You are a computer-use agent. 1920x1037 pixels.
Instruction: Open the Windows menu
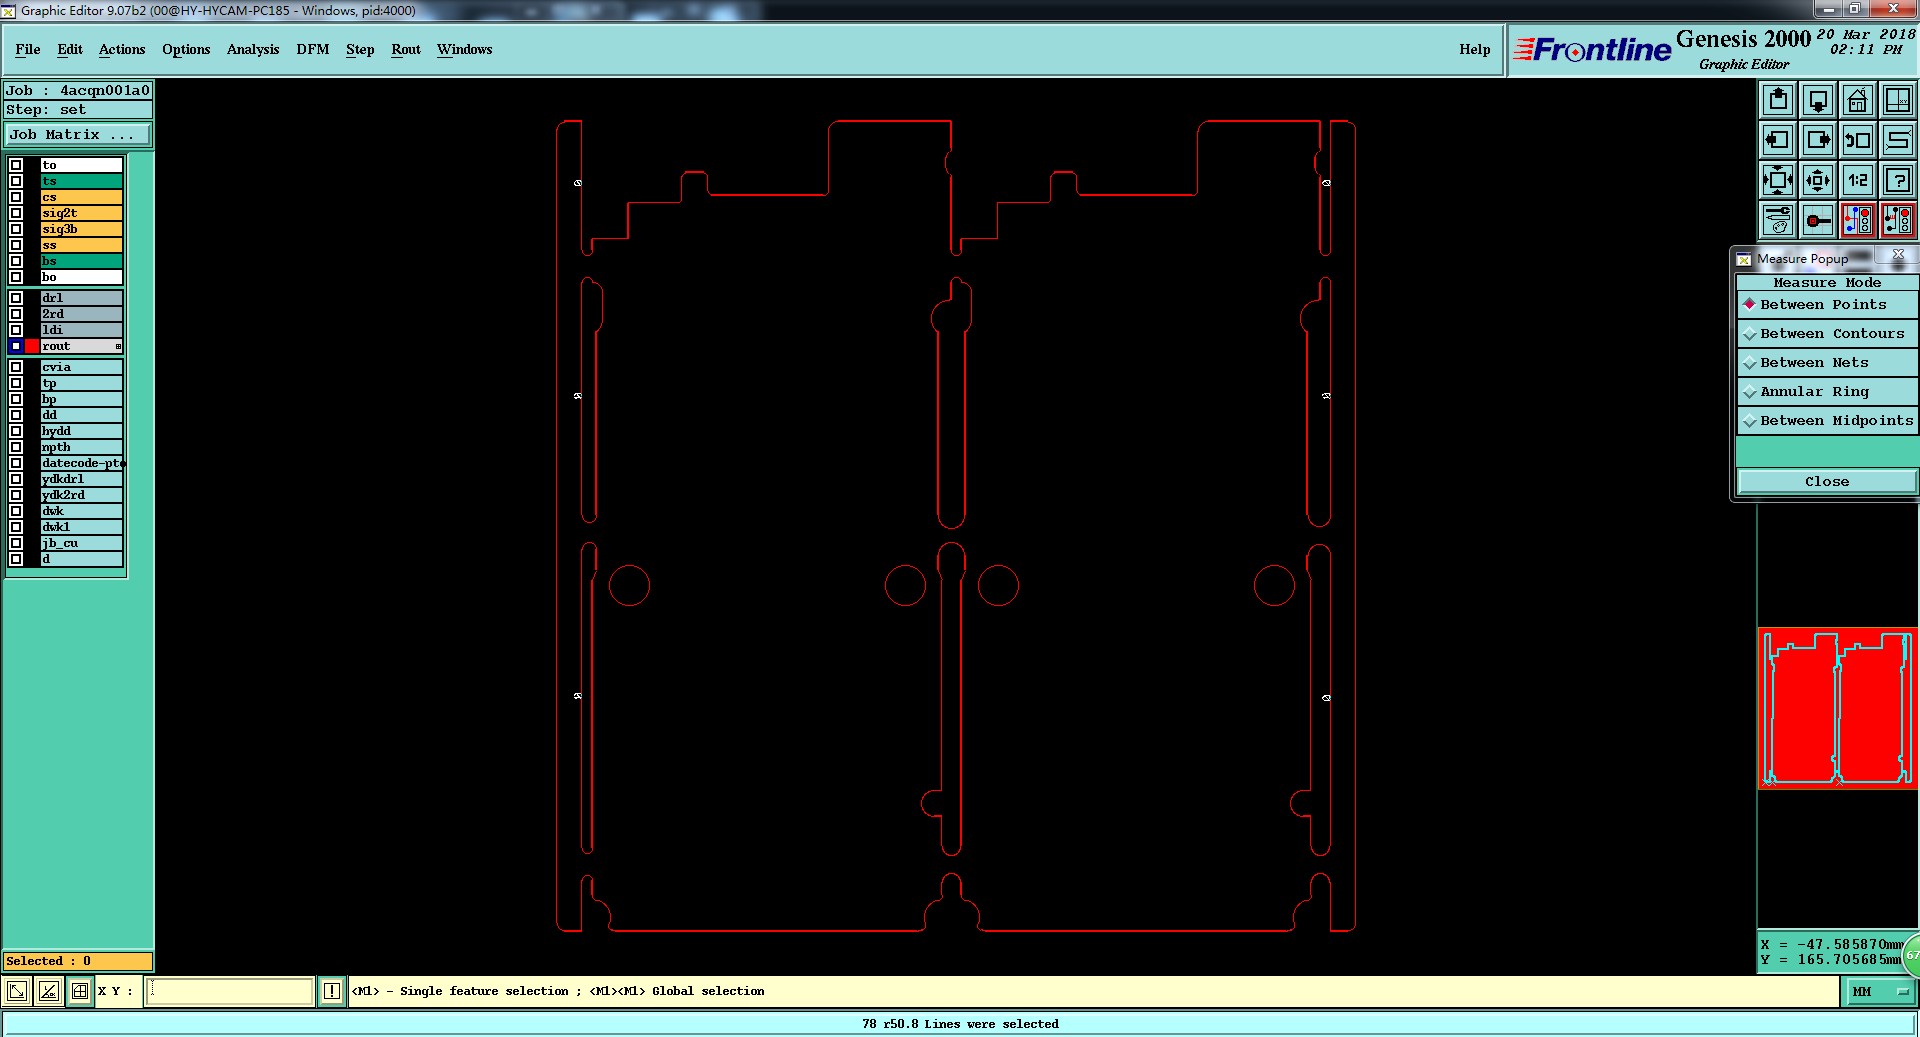click(464, 49)
